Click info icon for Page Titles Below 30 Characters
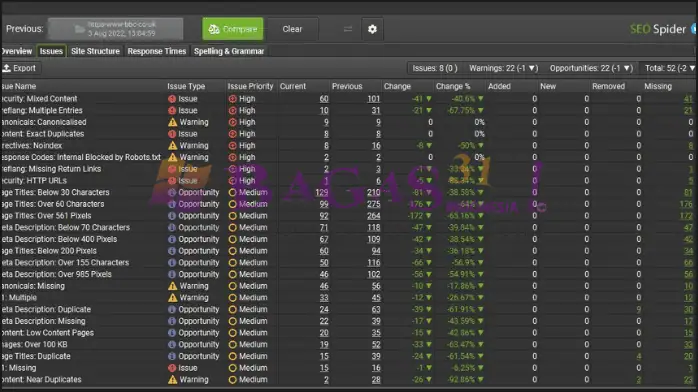Viewport: 698px width, 392px height. tap(172, 192)
